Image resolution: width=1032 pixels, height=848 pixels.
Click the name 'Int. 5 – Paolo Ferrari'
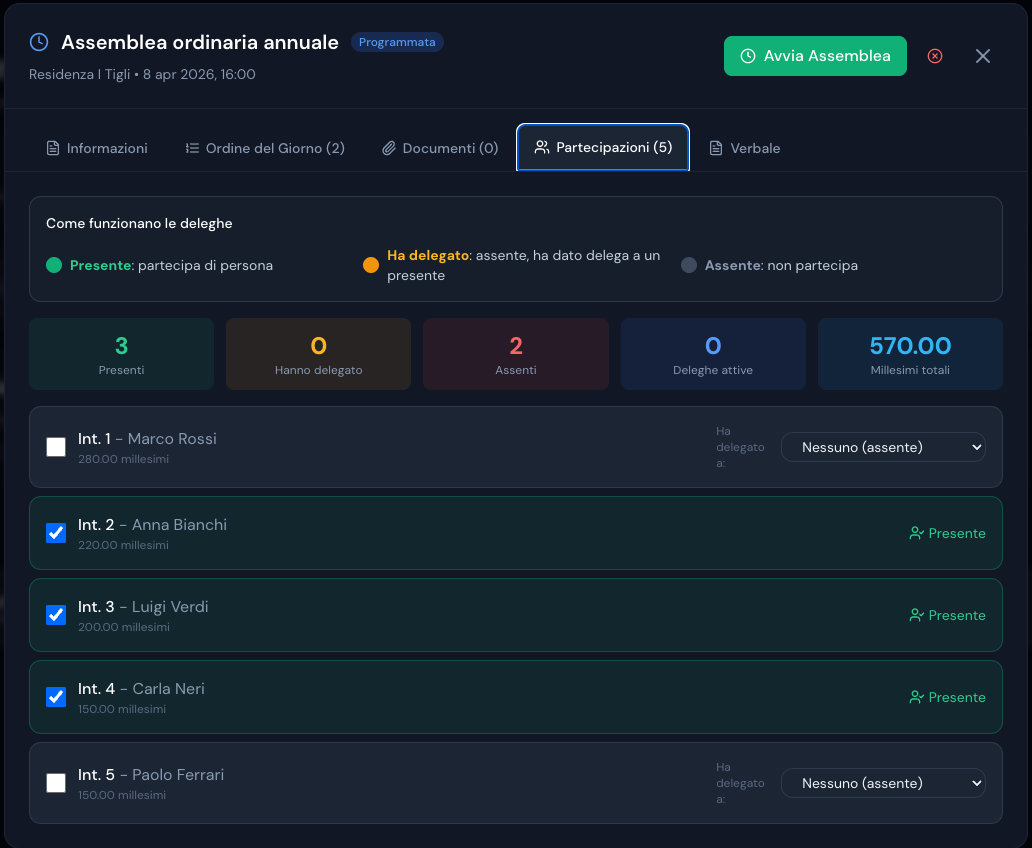(151, 775)
